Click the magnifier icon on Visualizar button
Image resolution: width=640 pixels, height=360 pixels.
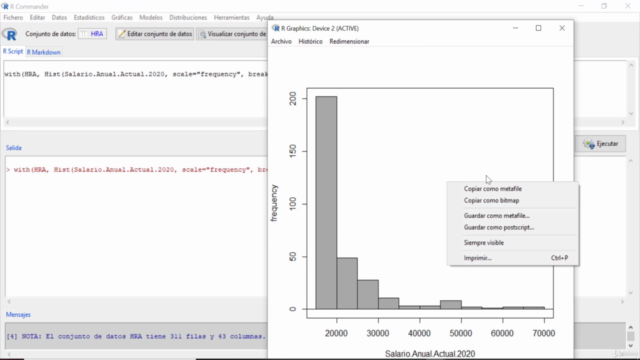coord(202,34)
